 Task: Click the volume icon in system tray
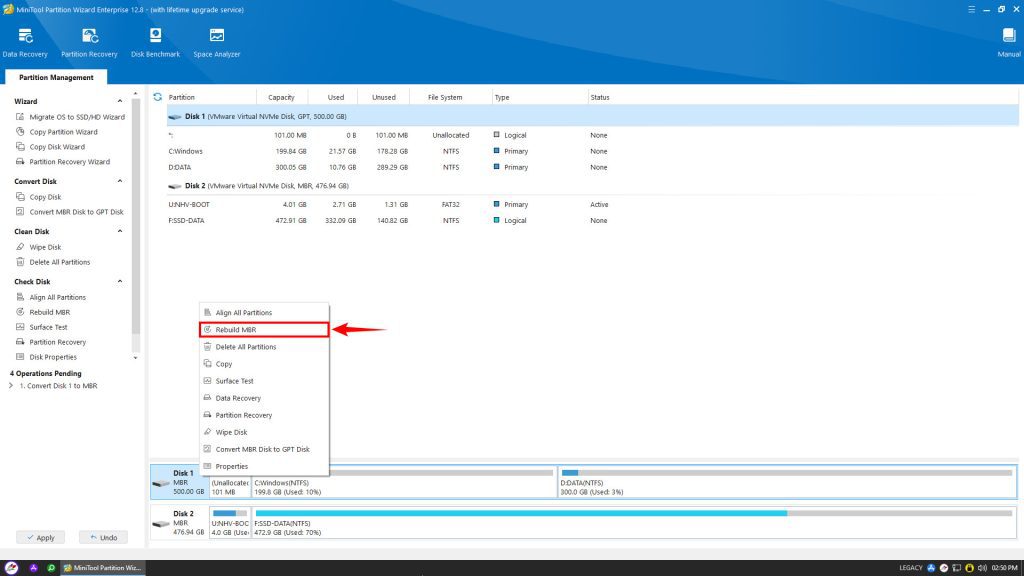coord(982,568)
